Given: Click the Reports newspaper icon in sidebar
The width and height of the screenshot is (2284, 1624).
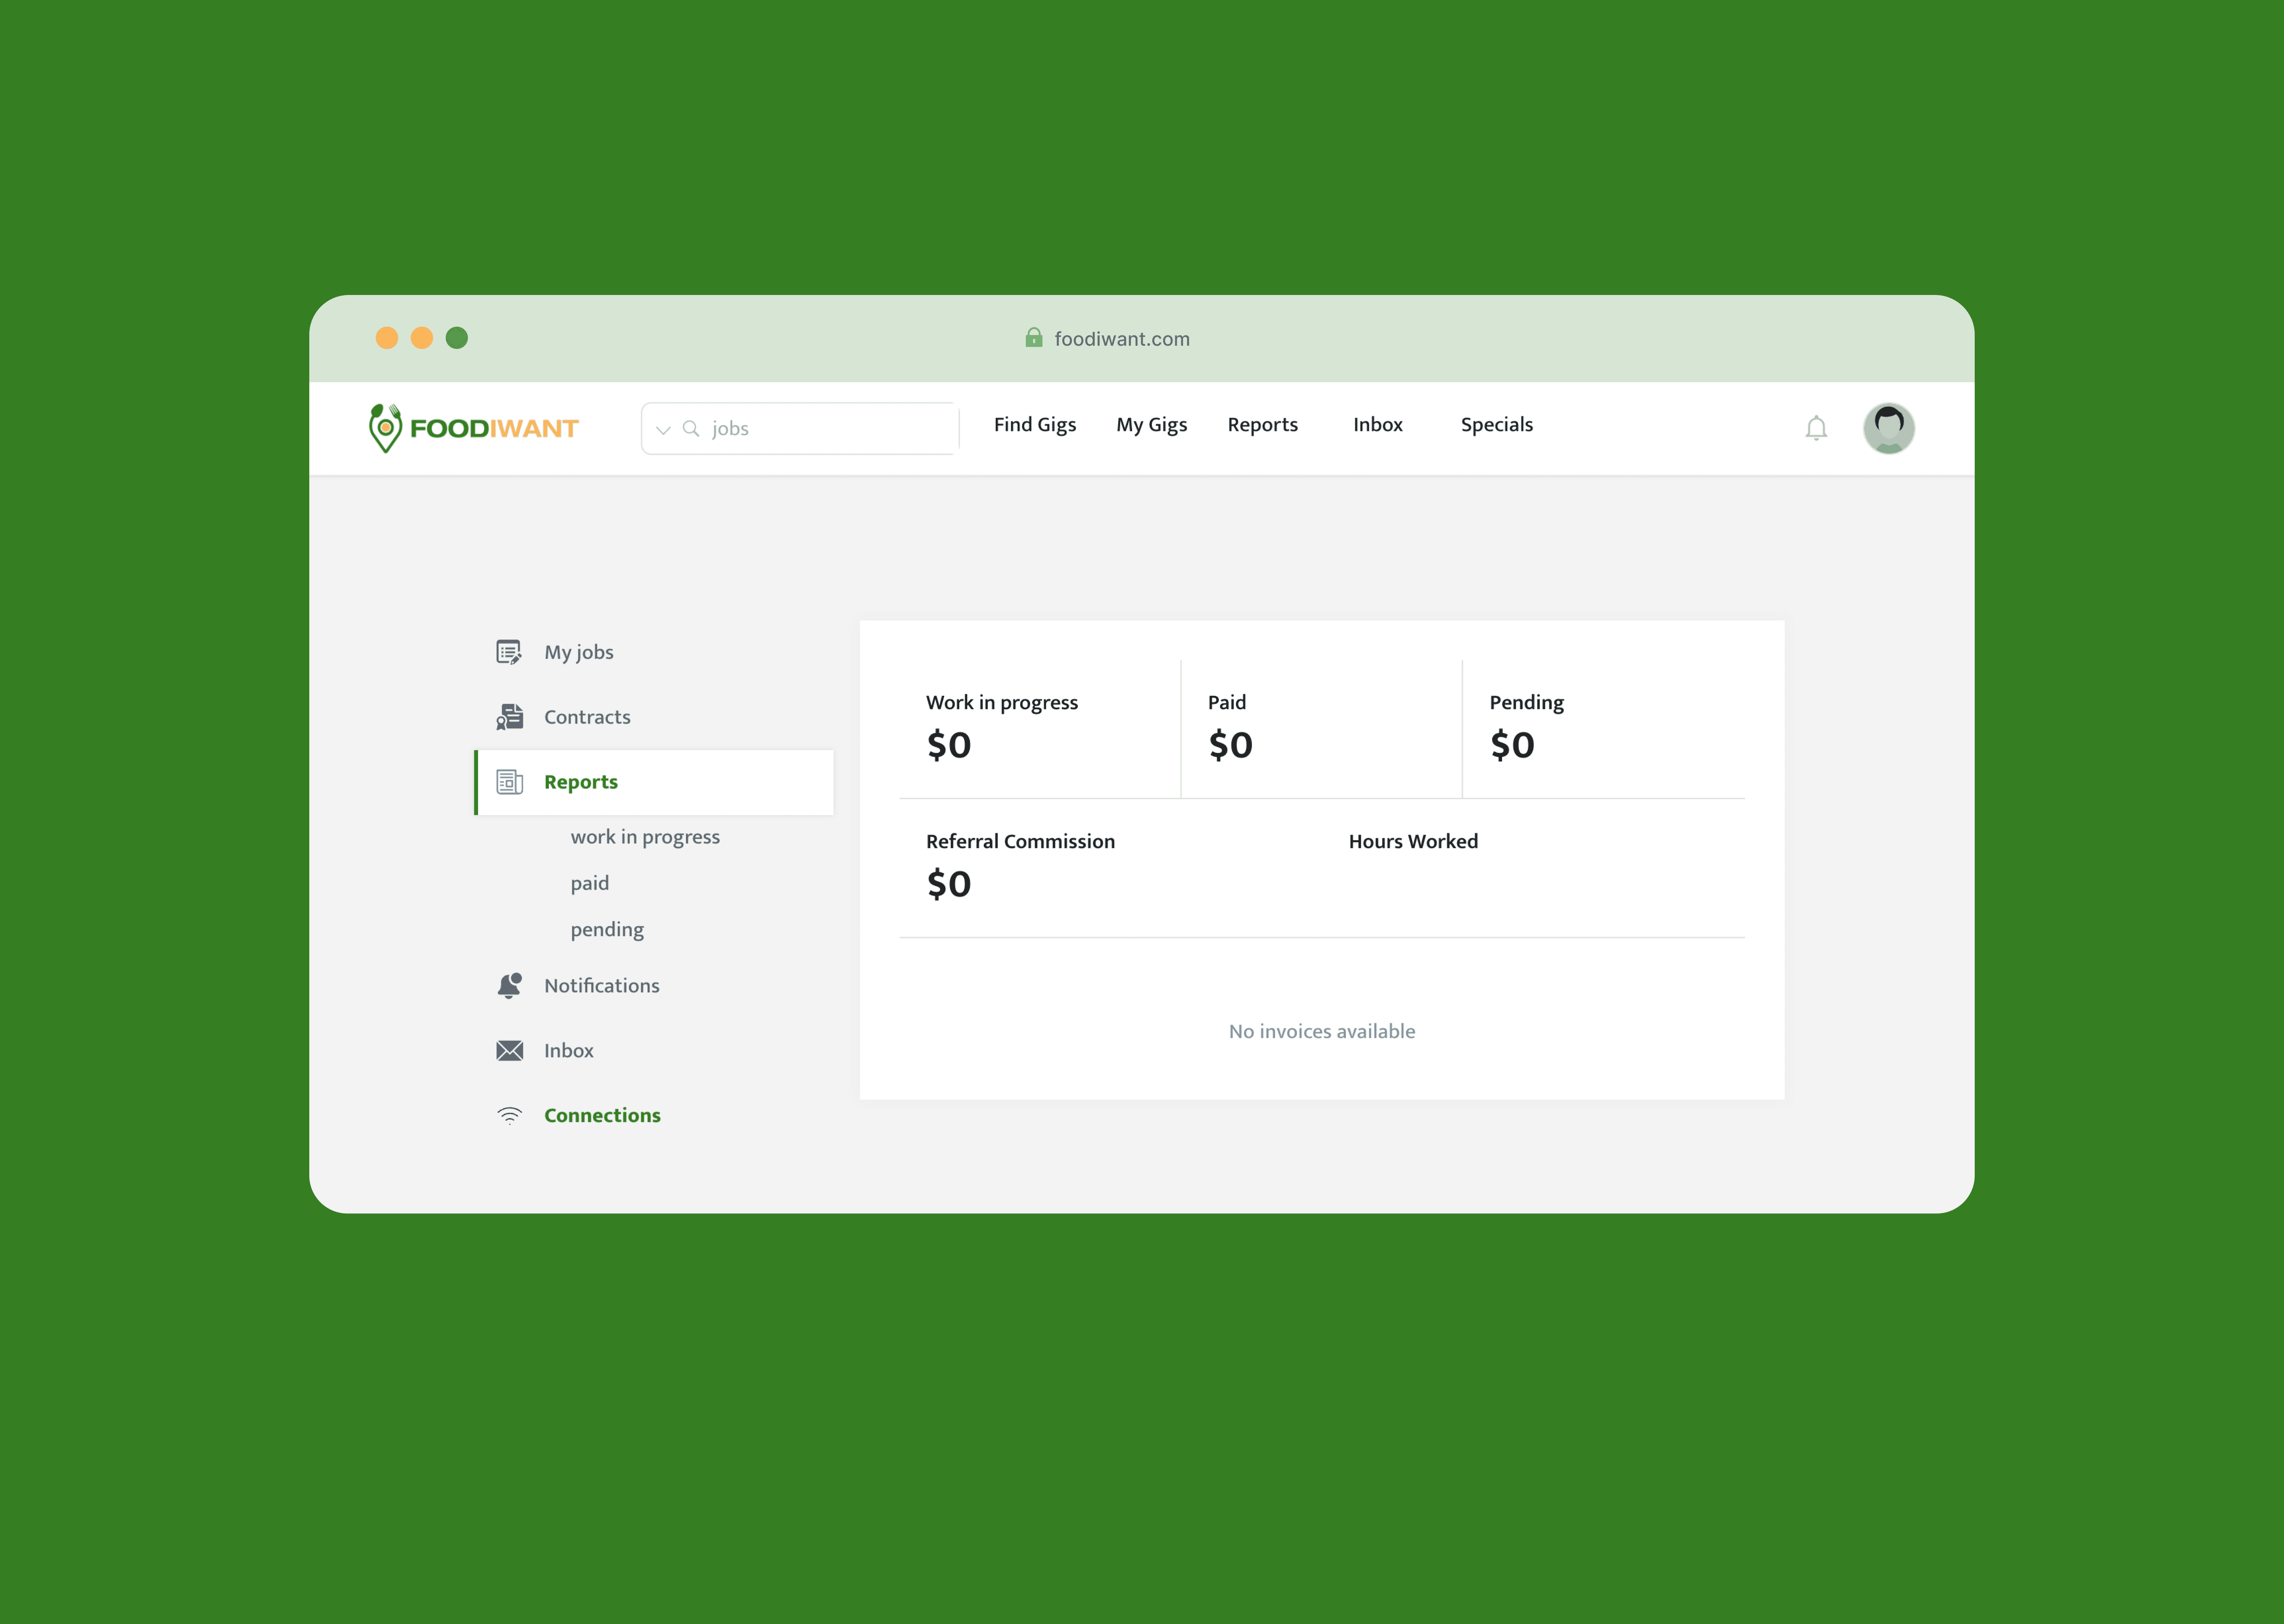Looking at the screenshot, I should click(x=509, y=782).
